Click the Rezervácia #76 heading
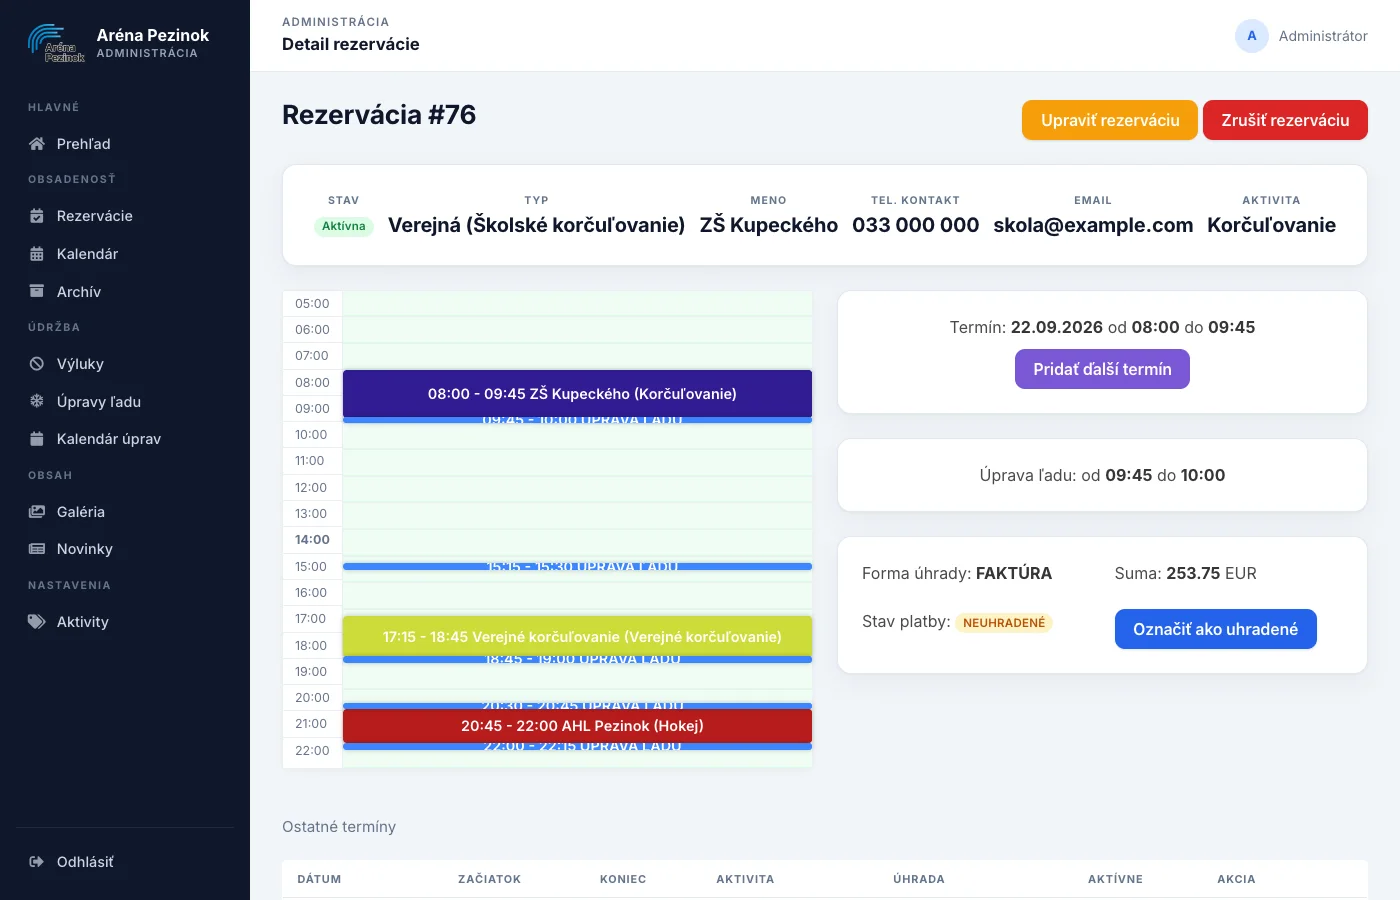This screenshot has width=1400, height=900. coord(379,115)
